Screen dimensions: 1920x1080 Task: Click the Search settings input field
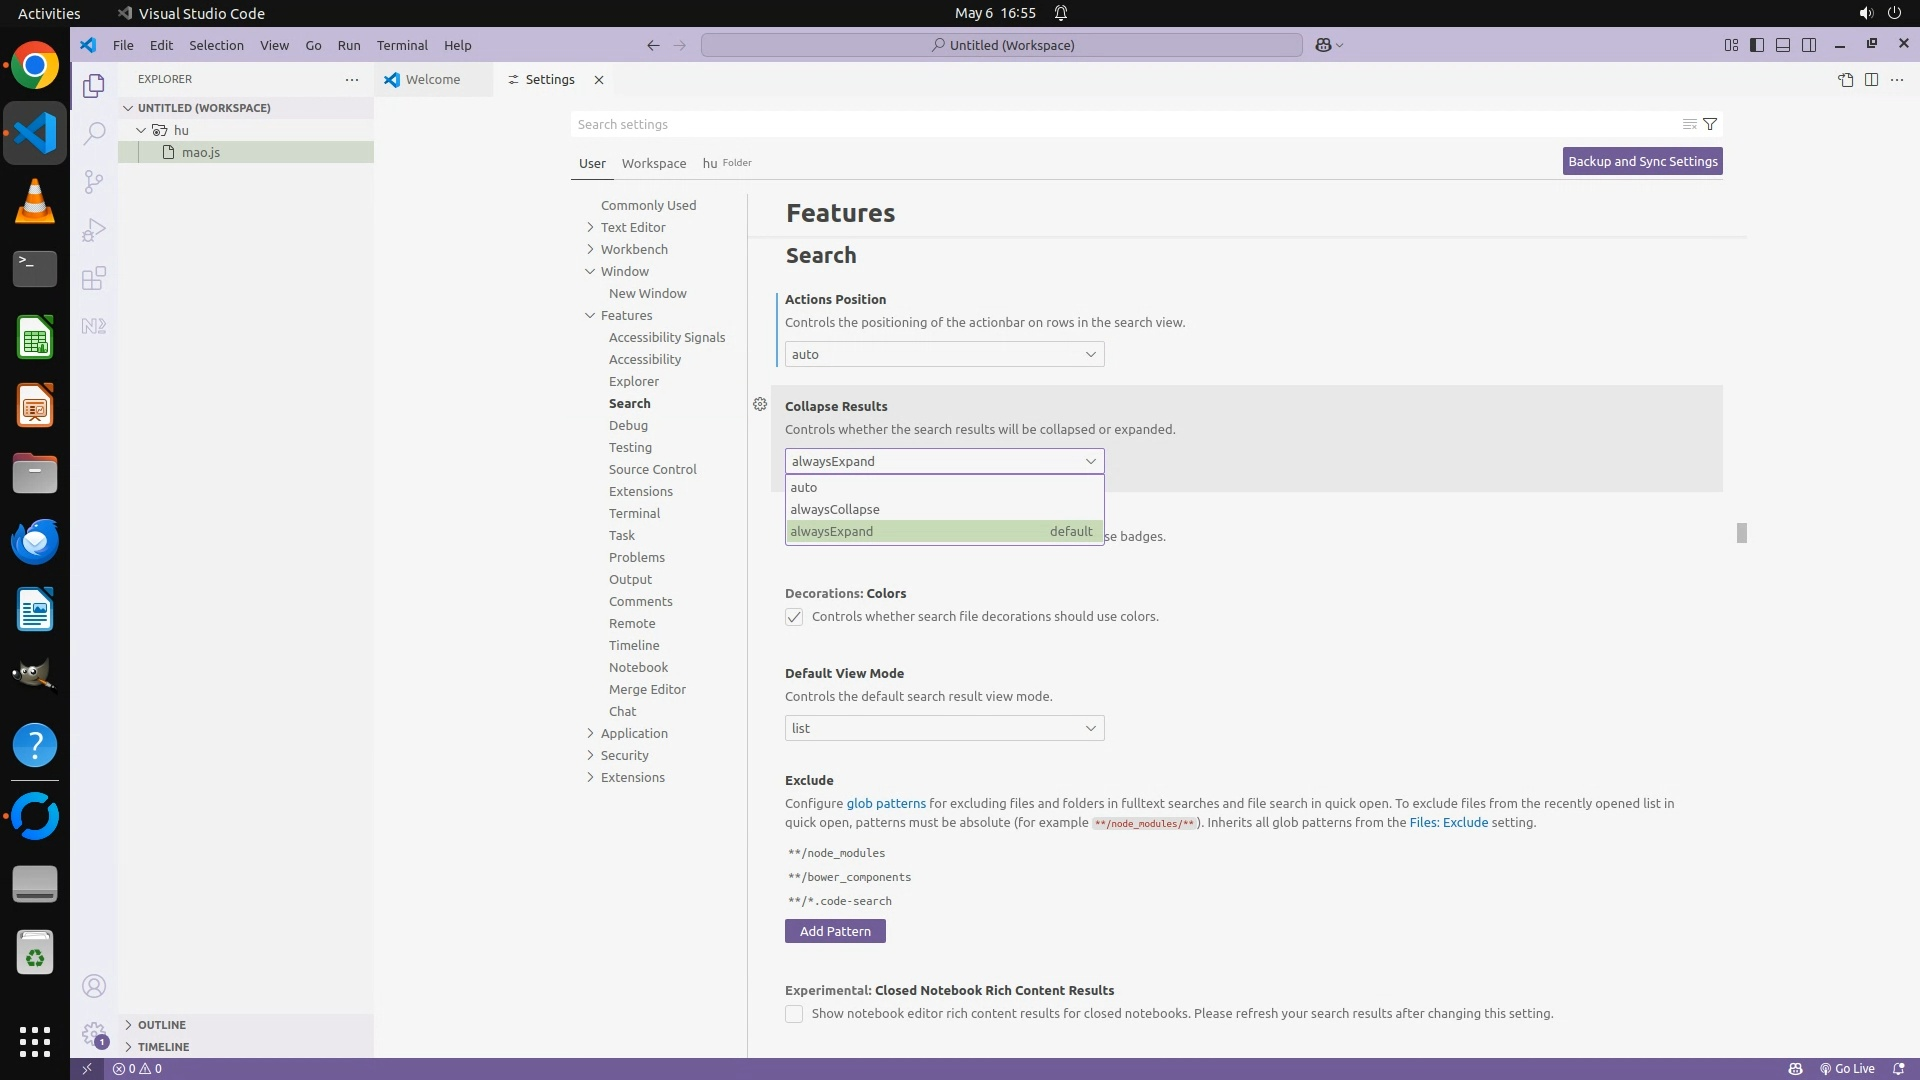pos(1120,124)
